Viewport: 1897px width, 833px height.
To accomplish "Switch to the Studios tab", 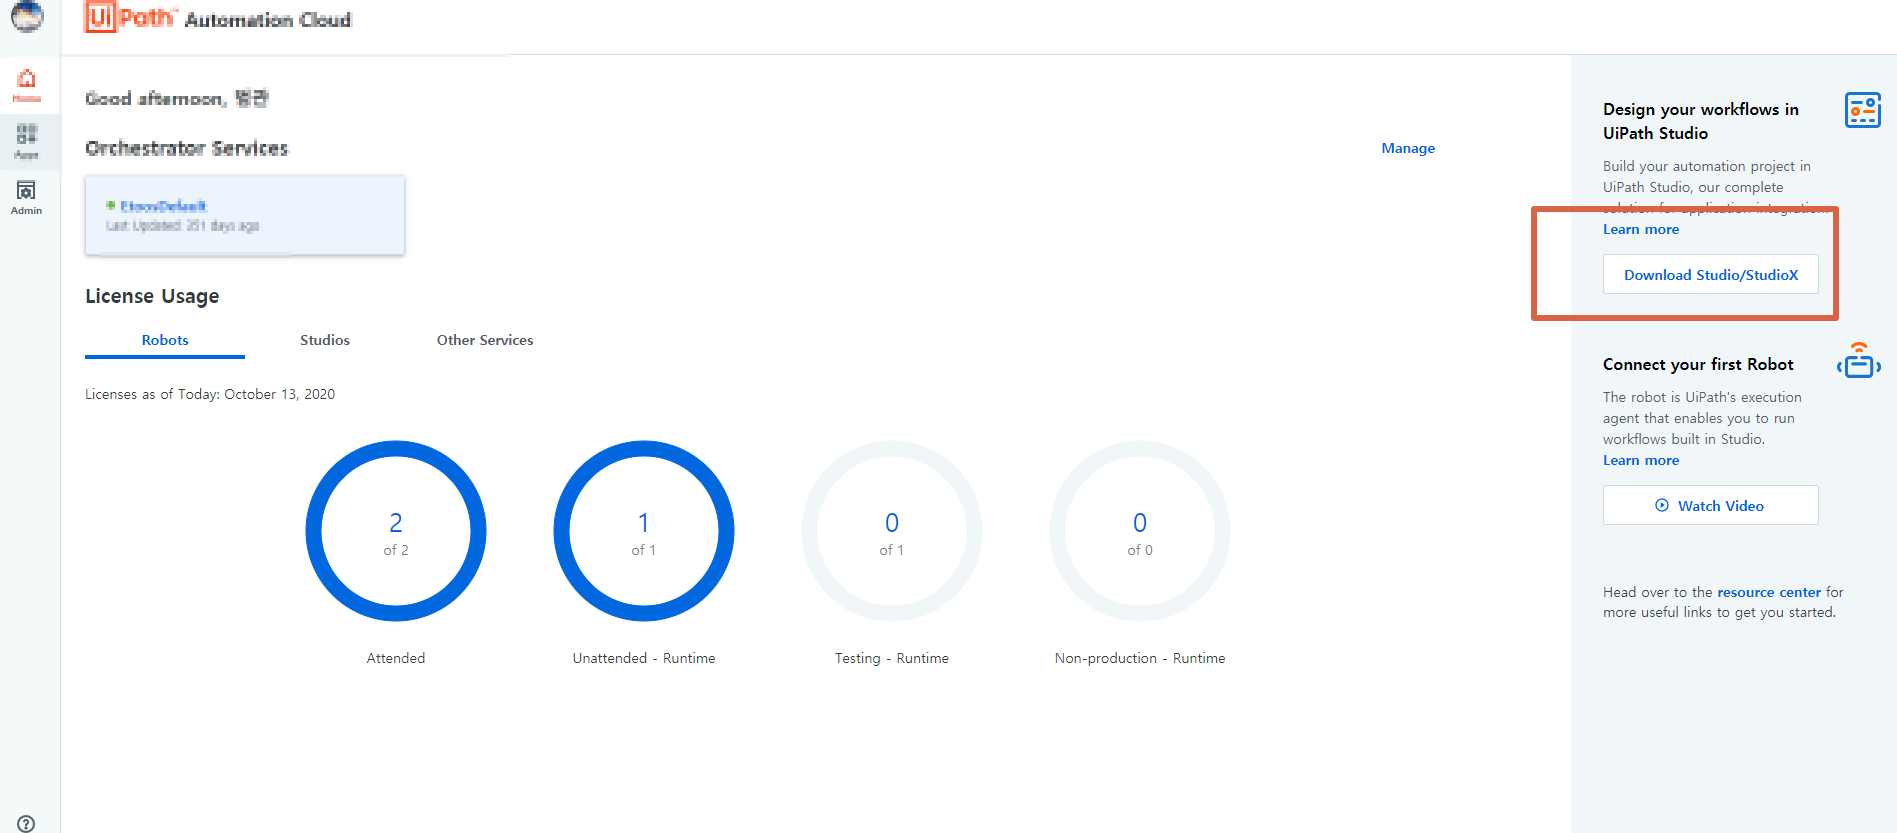I will click(x=325, y=340).
